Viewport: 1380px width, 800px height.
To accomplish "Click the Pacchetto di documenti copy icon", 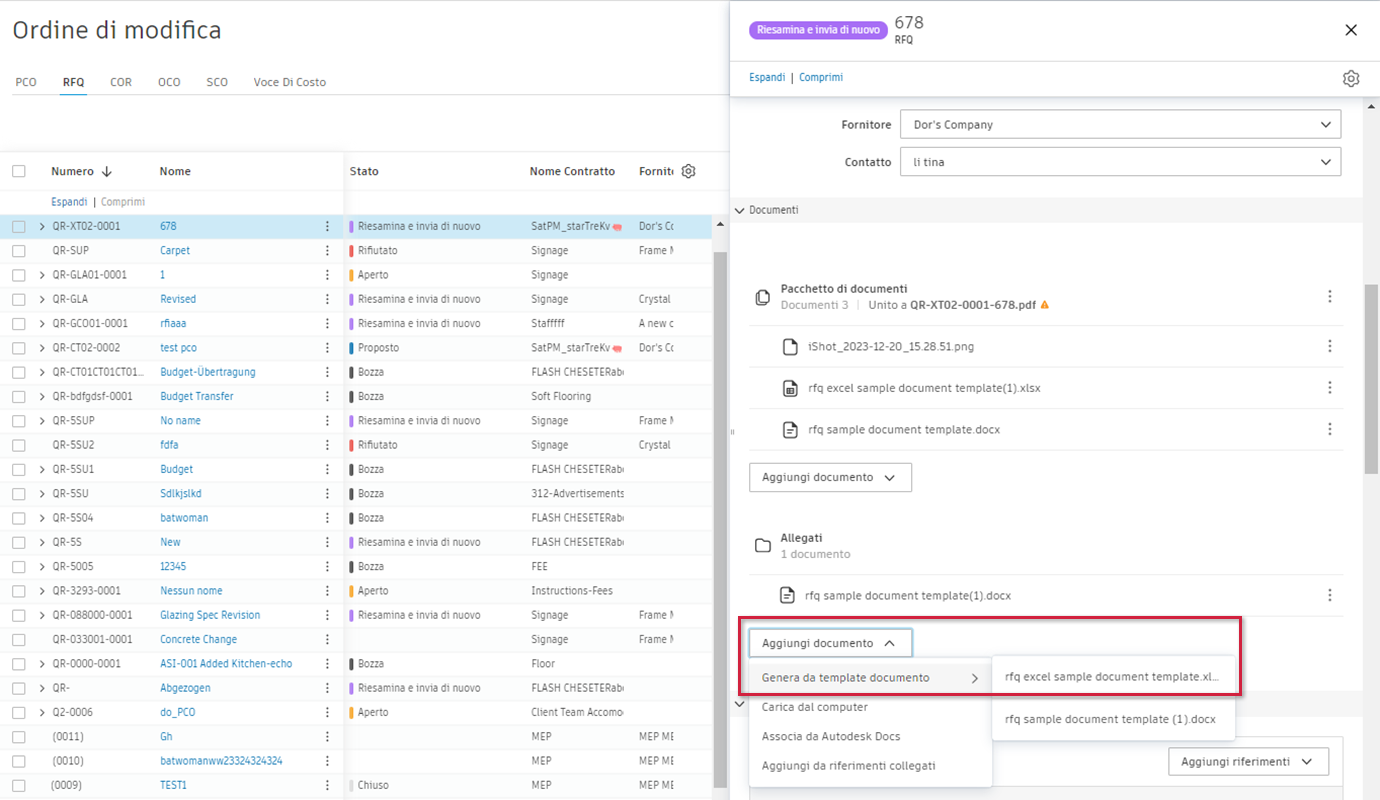I will 763,297.
